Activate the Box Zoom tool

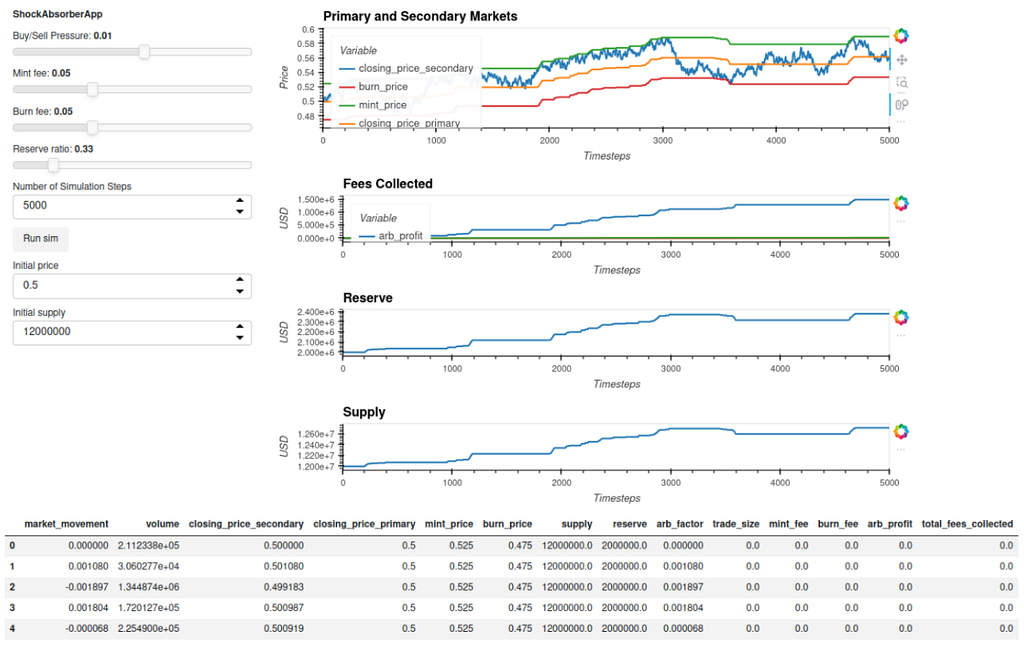click(x=901, y=82)
